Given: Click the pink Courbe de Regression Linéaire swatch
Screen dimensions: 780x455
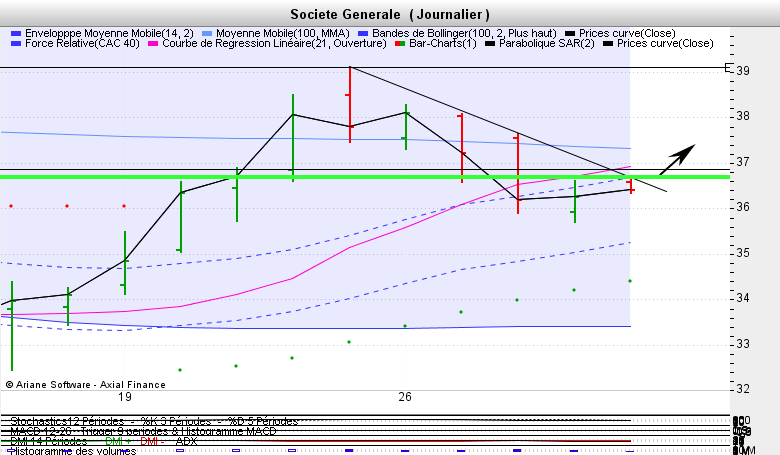Looking at the screenshot, I should click(153, 44).
